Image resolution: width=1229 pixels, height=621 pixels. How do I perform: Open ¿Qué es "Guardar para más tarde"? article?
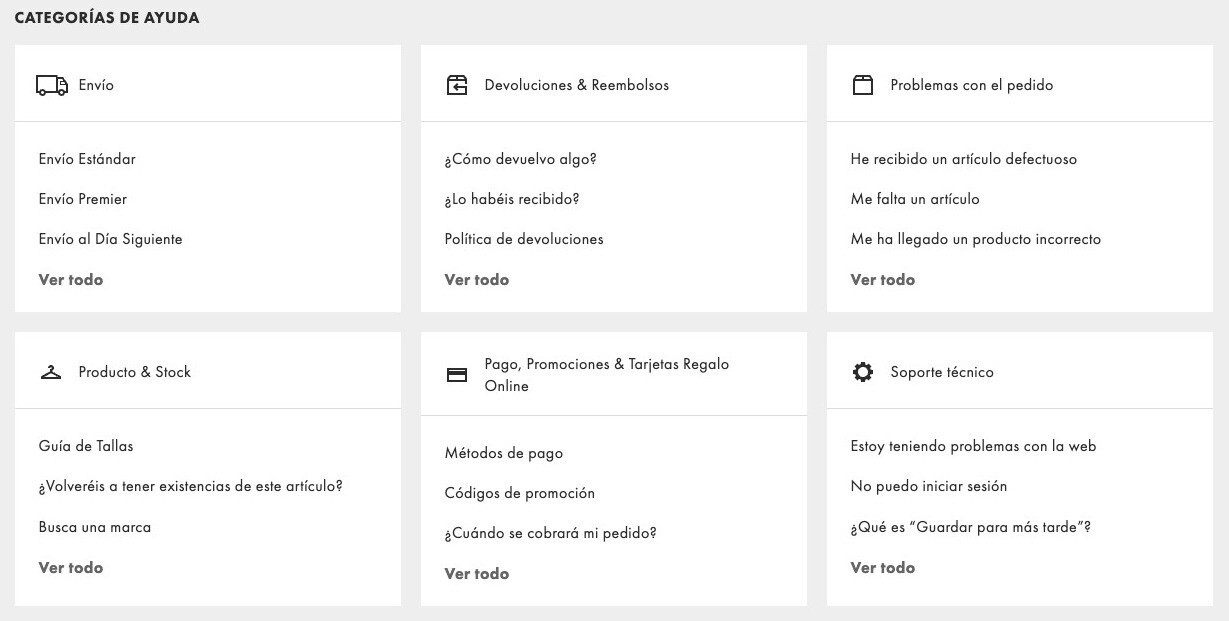pos(971,527)
